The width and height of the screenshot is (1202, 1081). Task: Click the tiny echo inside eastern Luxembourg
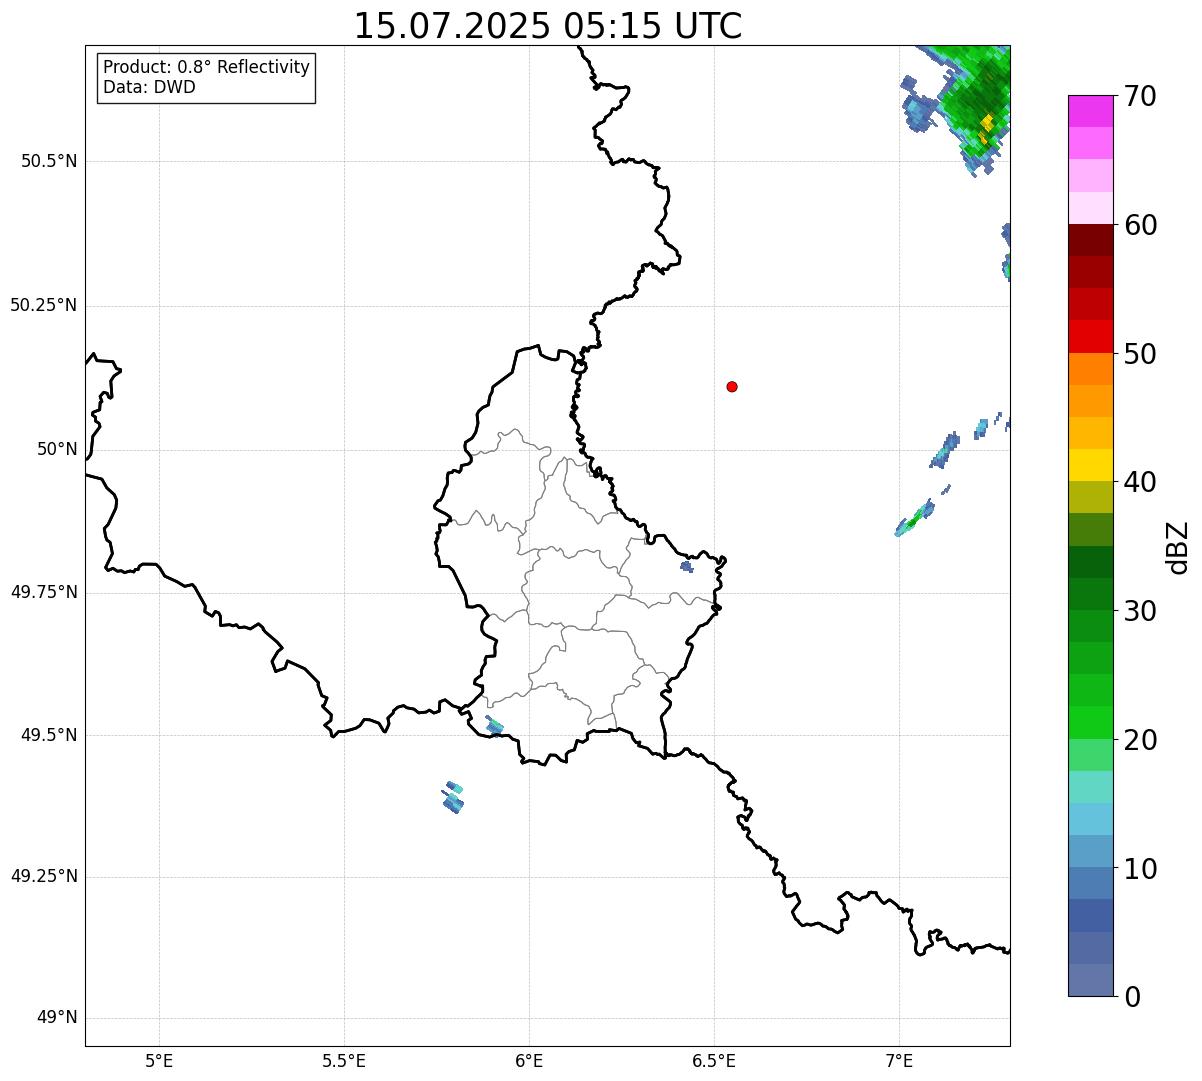click(686, 567)
